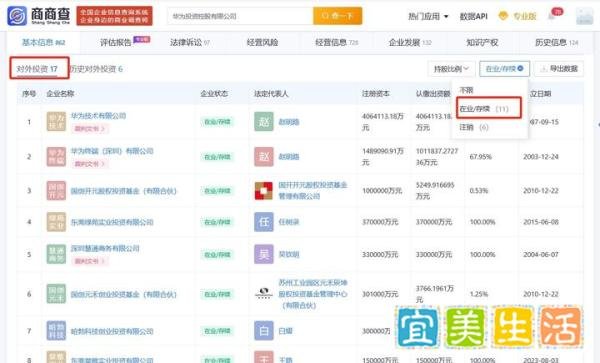This screenshot has width=600, height=363.
Task: Open 国创开元股权投资基金（有限合伙） link
Action: (x=124, y=191)
